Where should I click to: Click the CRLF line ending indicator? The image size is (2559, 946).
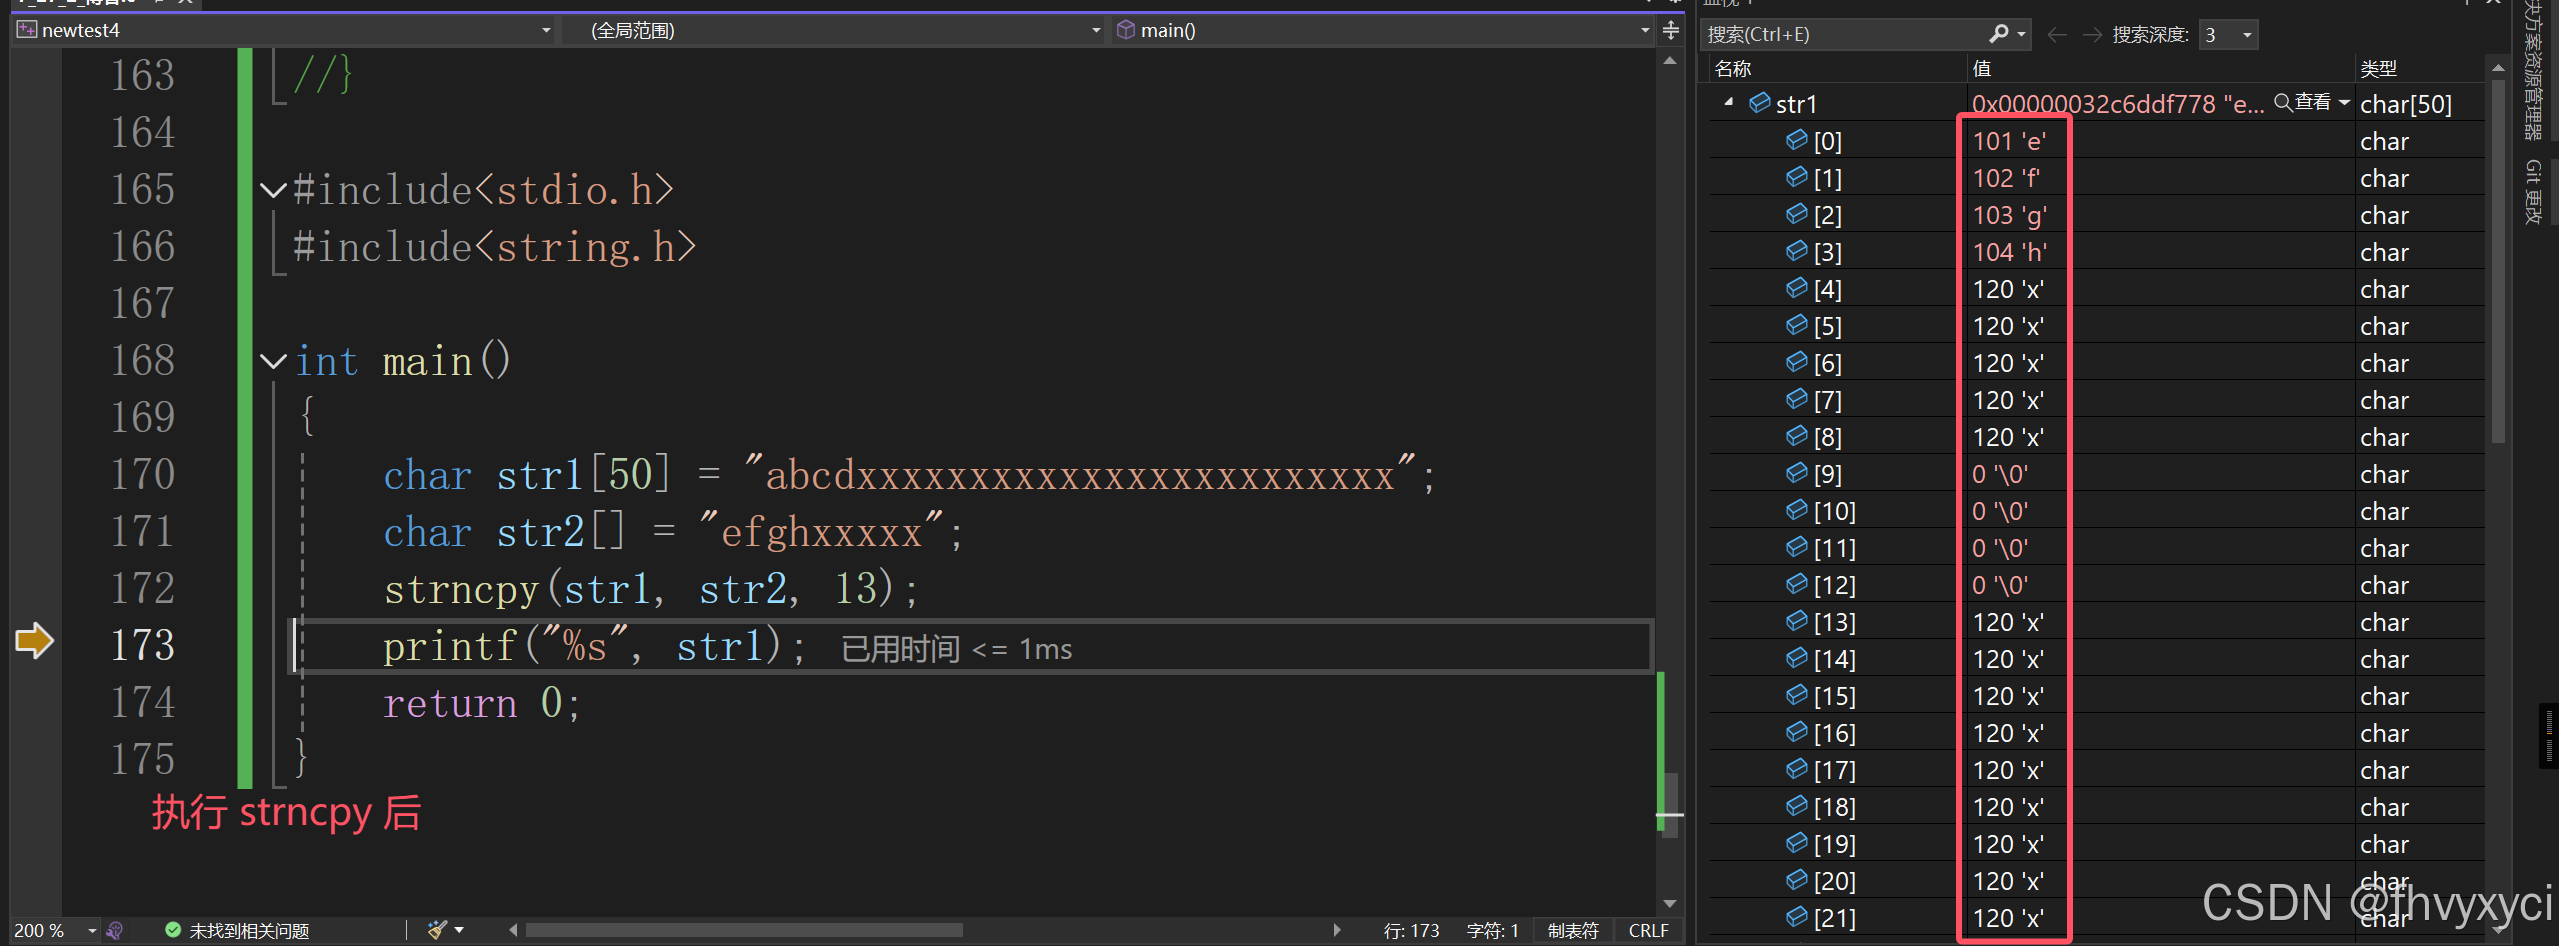point(1648,931)
